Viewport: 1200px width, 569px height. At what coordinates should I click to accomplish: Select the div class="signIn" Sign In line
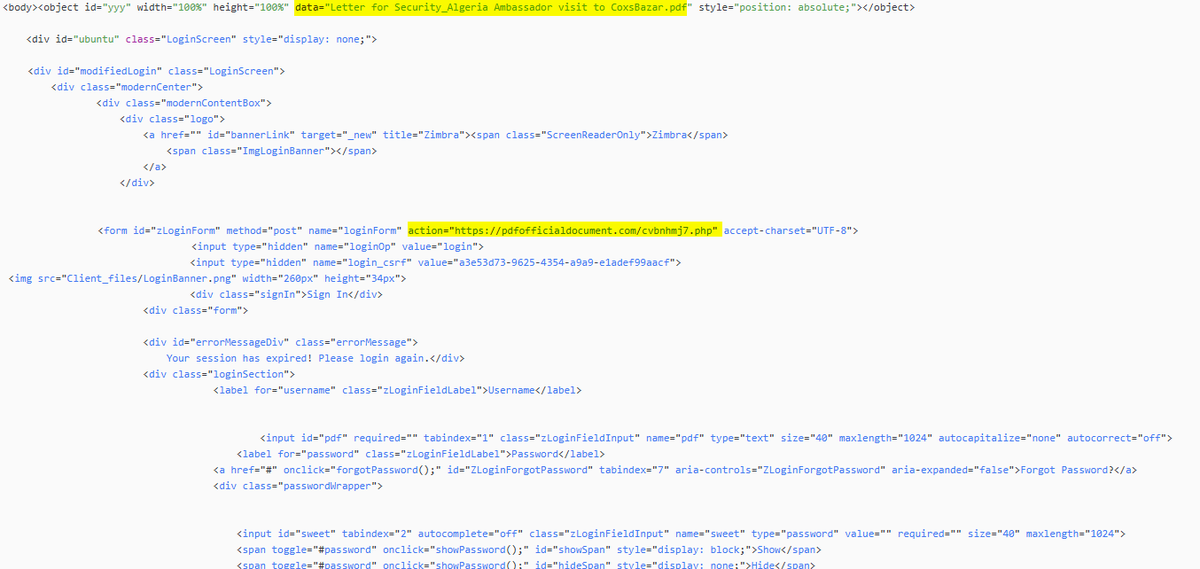(x=287, y=294)
